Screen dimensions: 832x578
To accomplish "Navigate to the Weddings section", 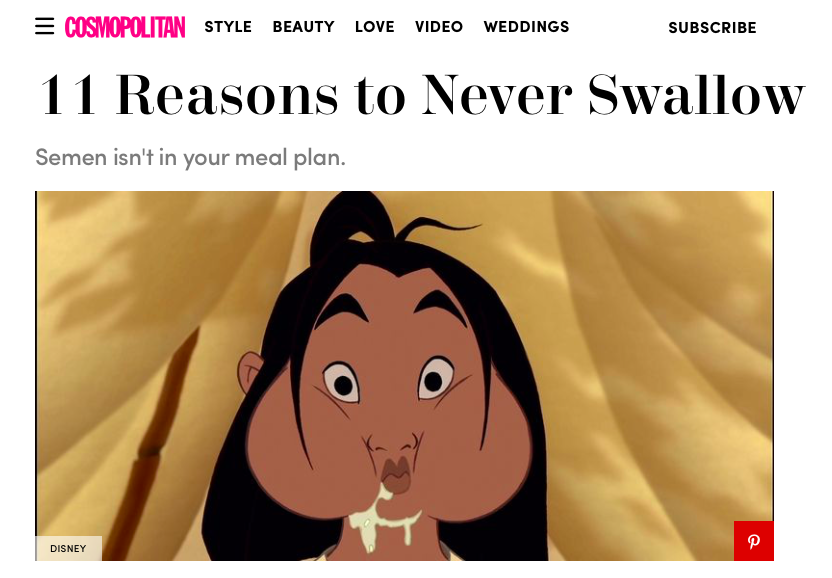I will click(x=526, y=27).
